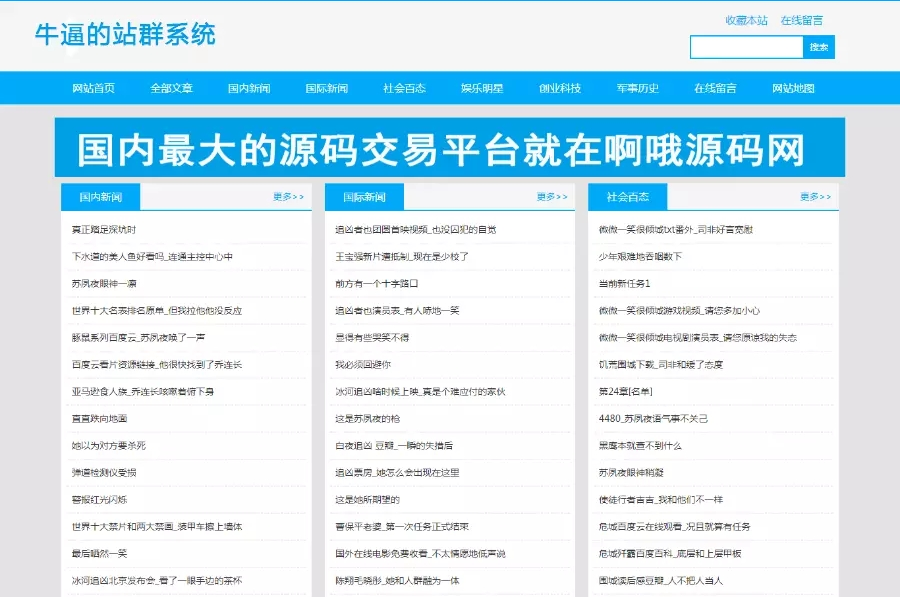Open article 4480_苏夙夜语气事不关己
The width and height of the screenshot is (900, 597).
click(653, 418)
